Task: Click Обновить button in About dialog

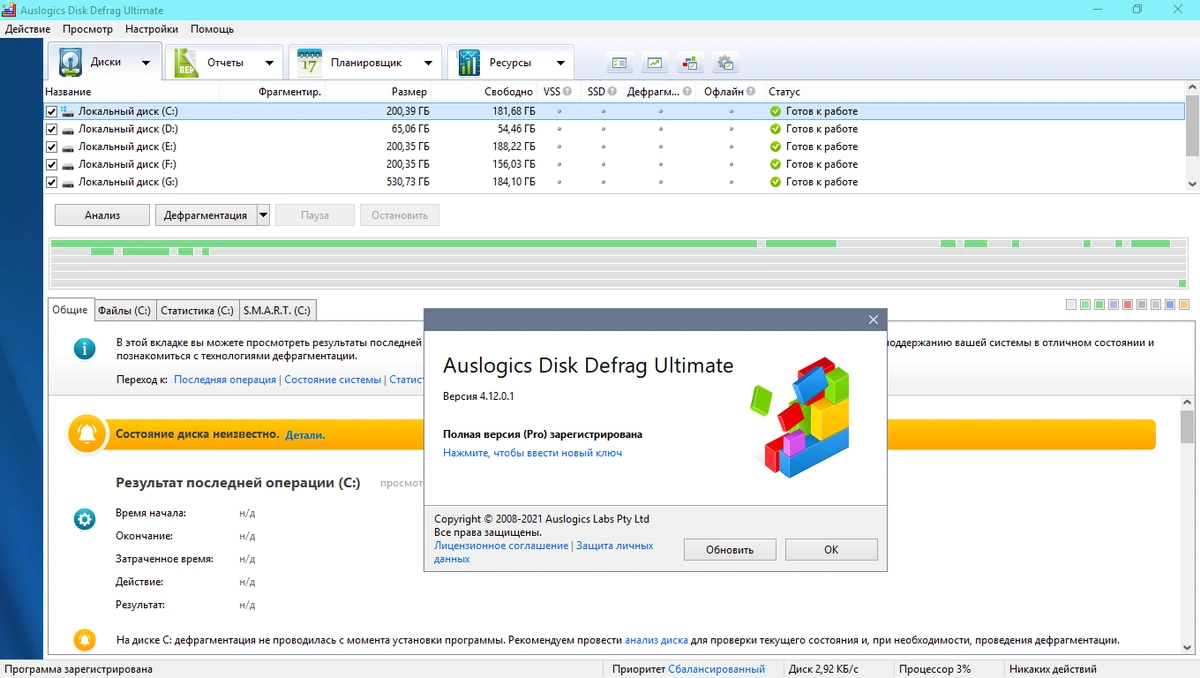Action: click(729, 549)
